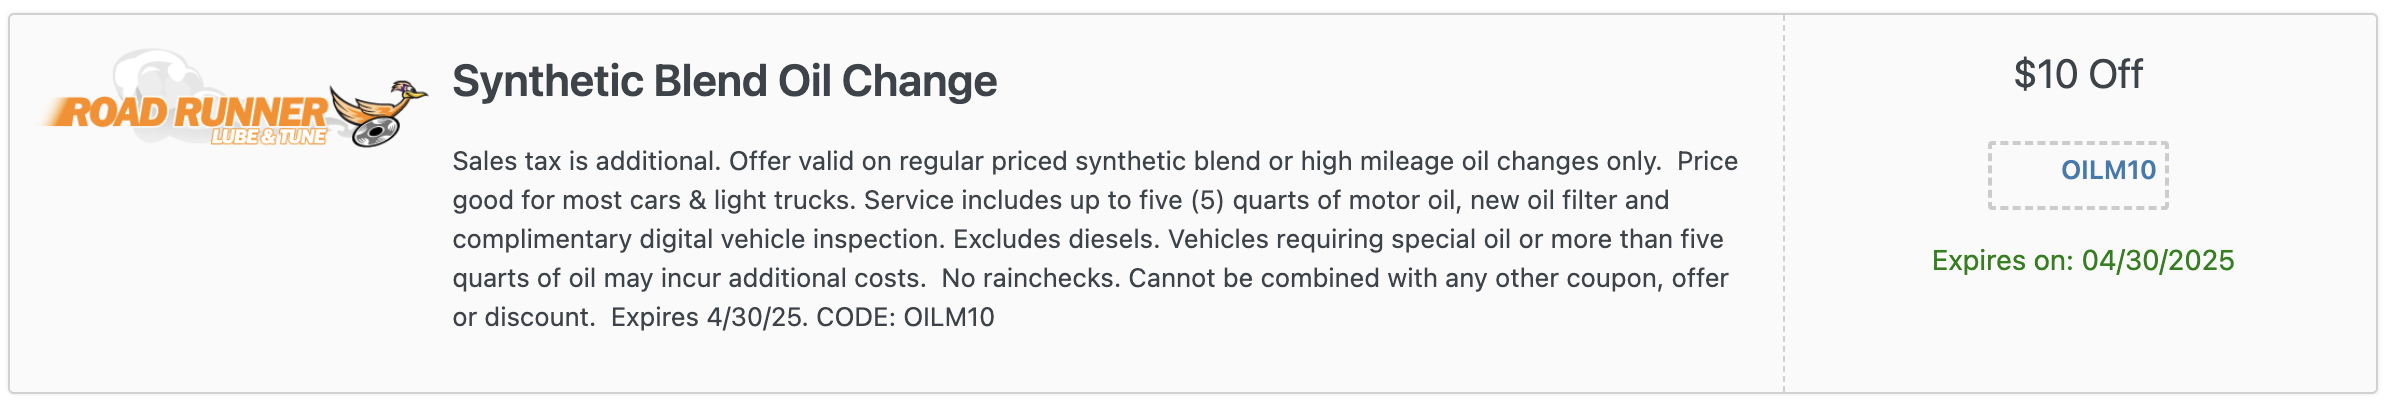Viewport: 2384px width, 410px height.
Task: Click 'CODE: OILM10' in the description
Action: click(x=905, y=317)
